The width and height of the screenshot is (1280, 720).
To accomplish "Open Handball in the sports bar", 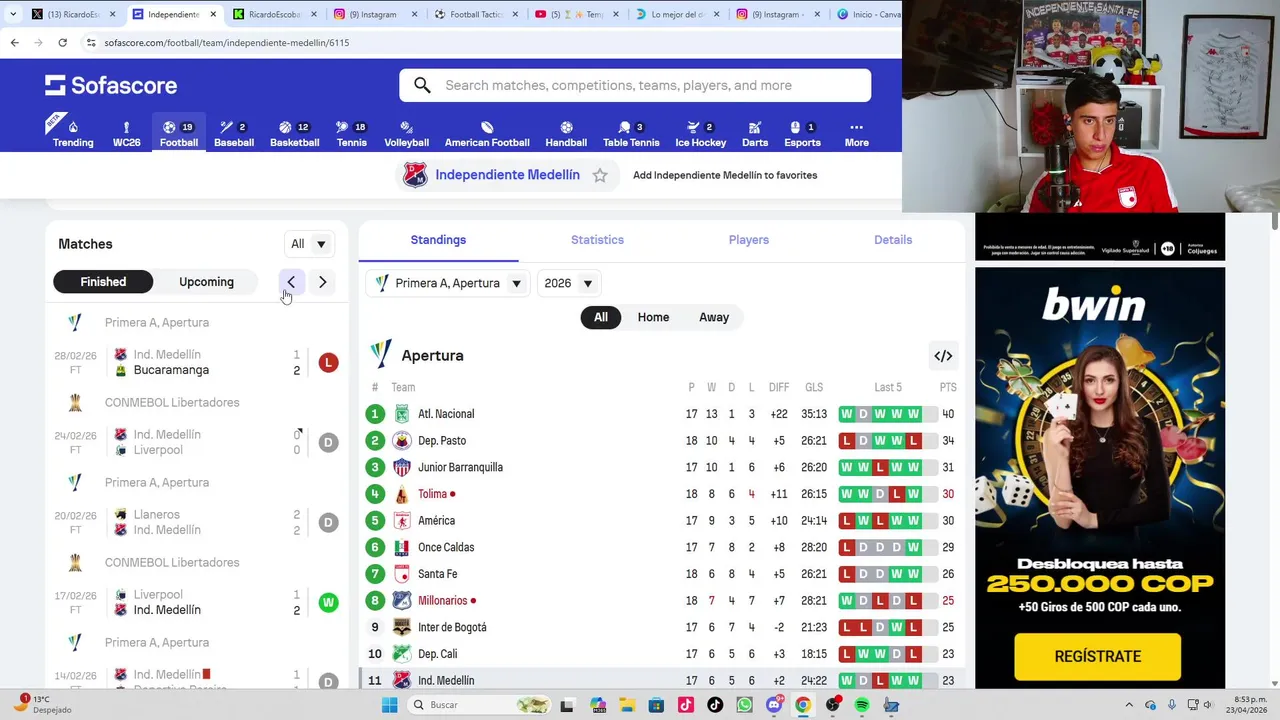I will 566,133.
